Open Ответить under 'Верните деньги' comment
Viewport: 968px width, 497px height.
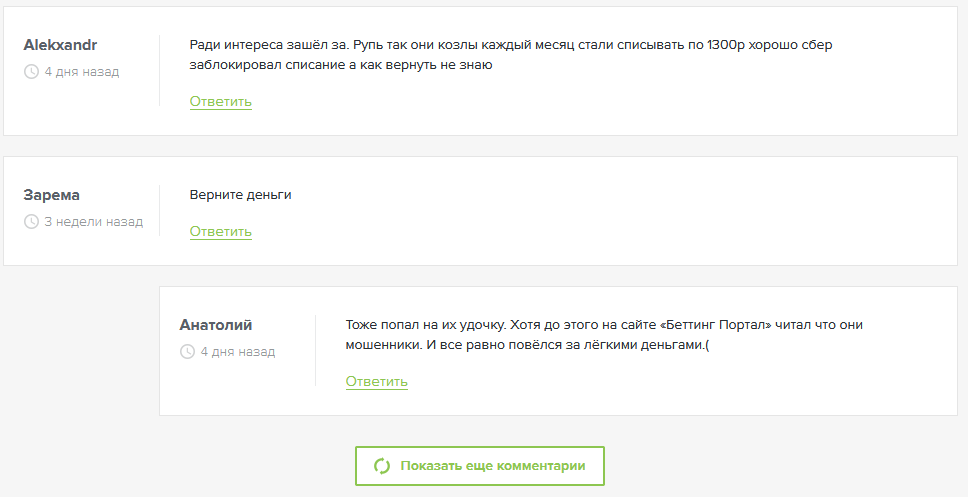220,232
